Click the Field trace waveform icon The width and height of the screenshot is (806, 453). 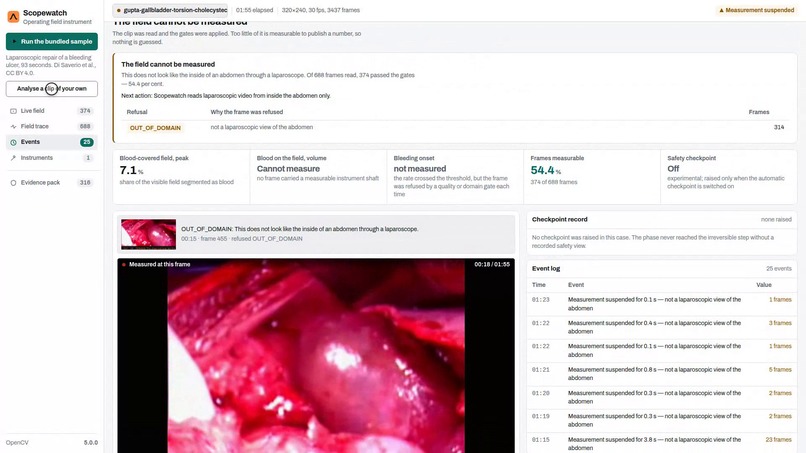[13, 126]
